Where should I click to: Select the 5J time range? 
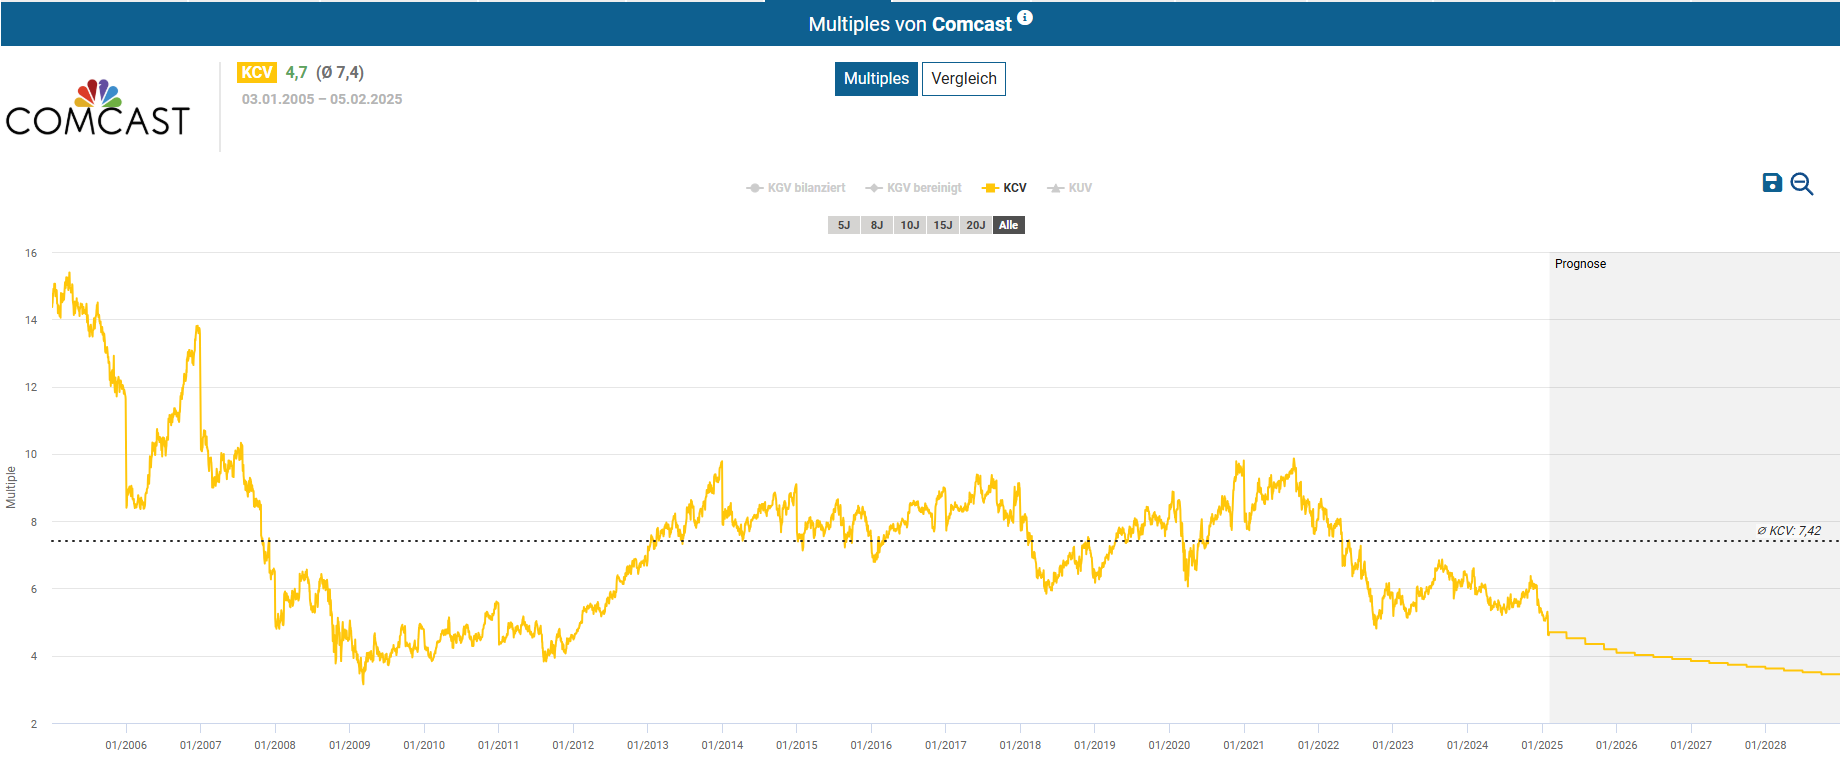pos(843,225)
